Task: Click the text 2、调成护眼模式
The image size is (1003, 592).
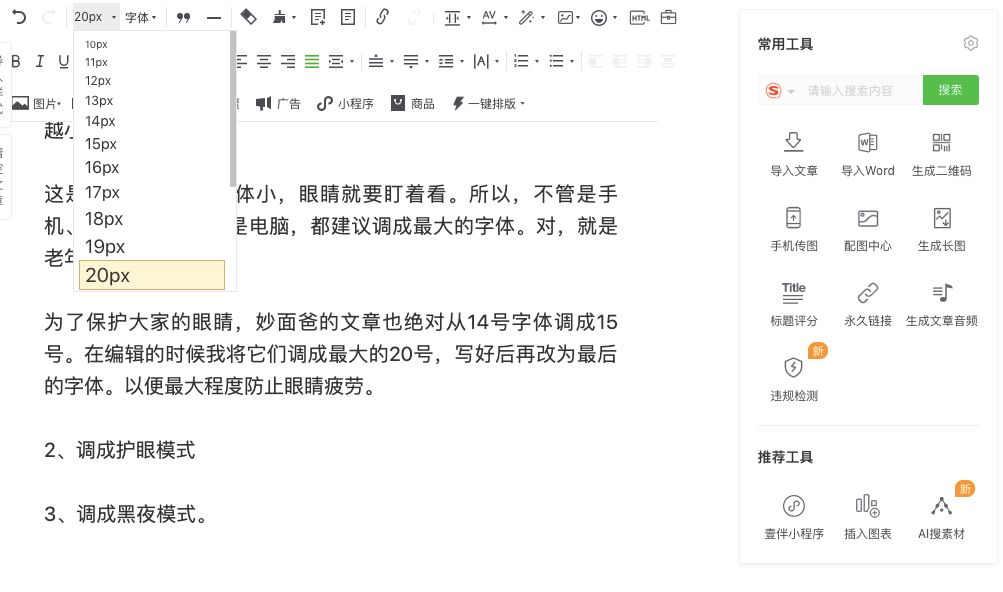Action: click(x=120, y=450)
